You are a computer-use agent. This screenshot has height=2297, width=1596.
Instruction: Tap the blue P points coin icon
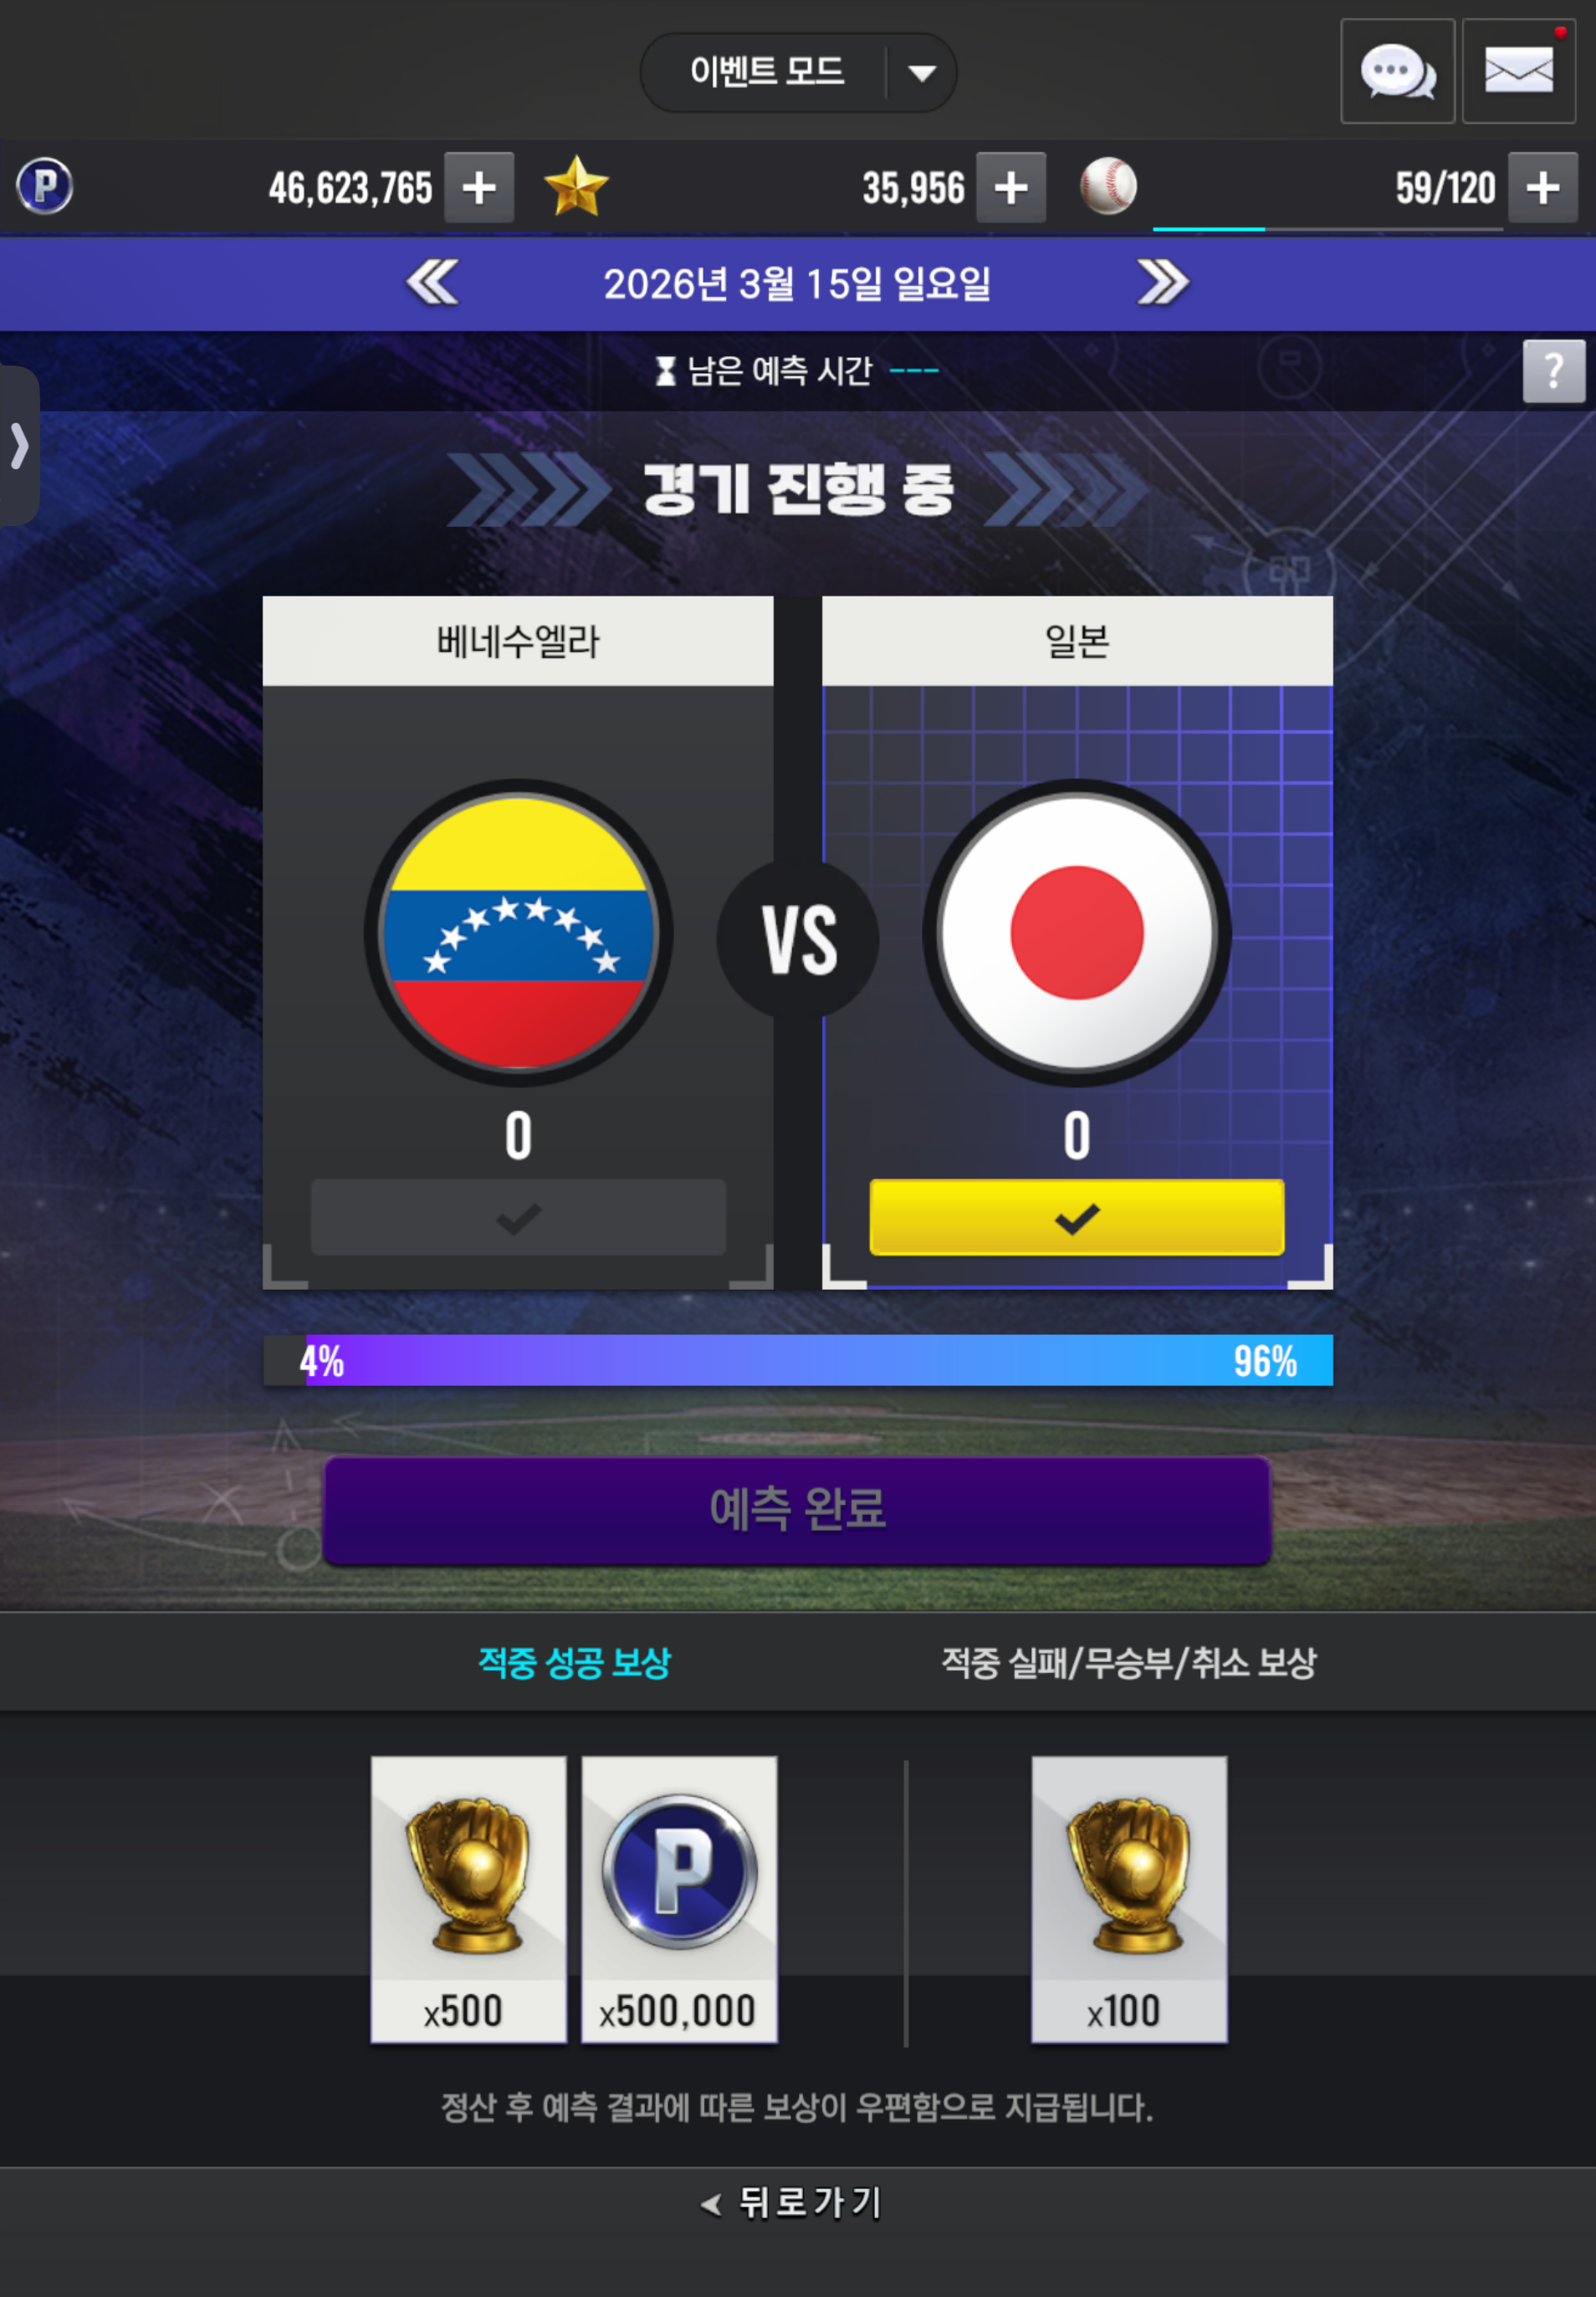(x=45, y=186)
